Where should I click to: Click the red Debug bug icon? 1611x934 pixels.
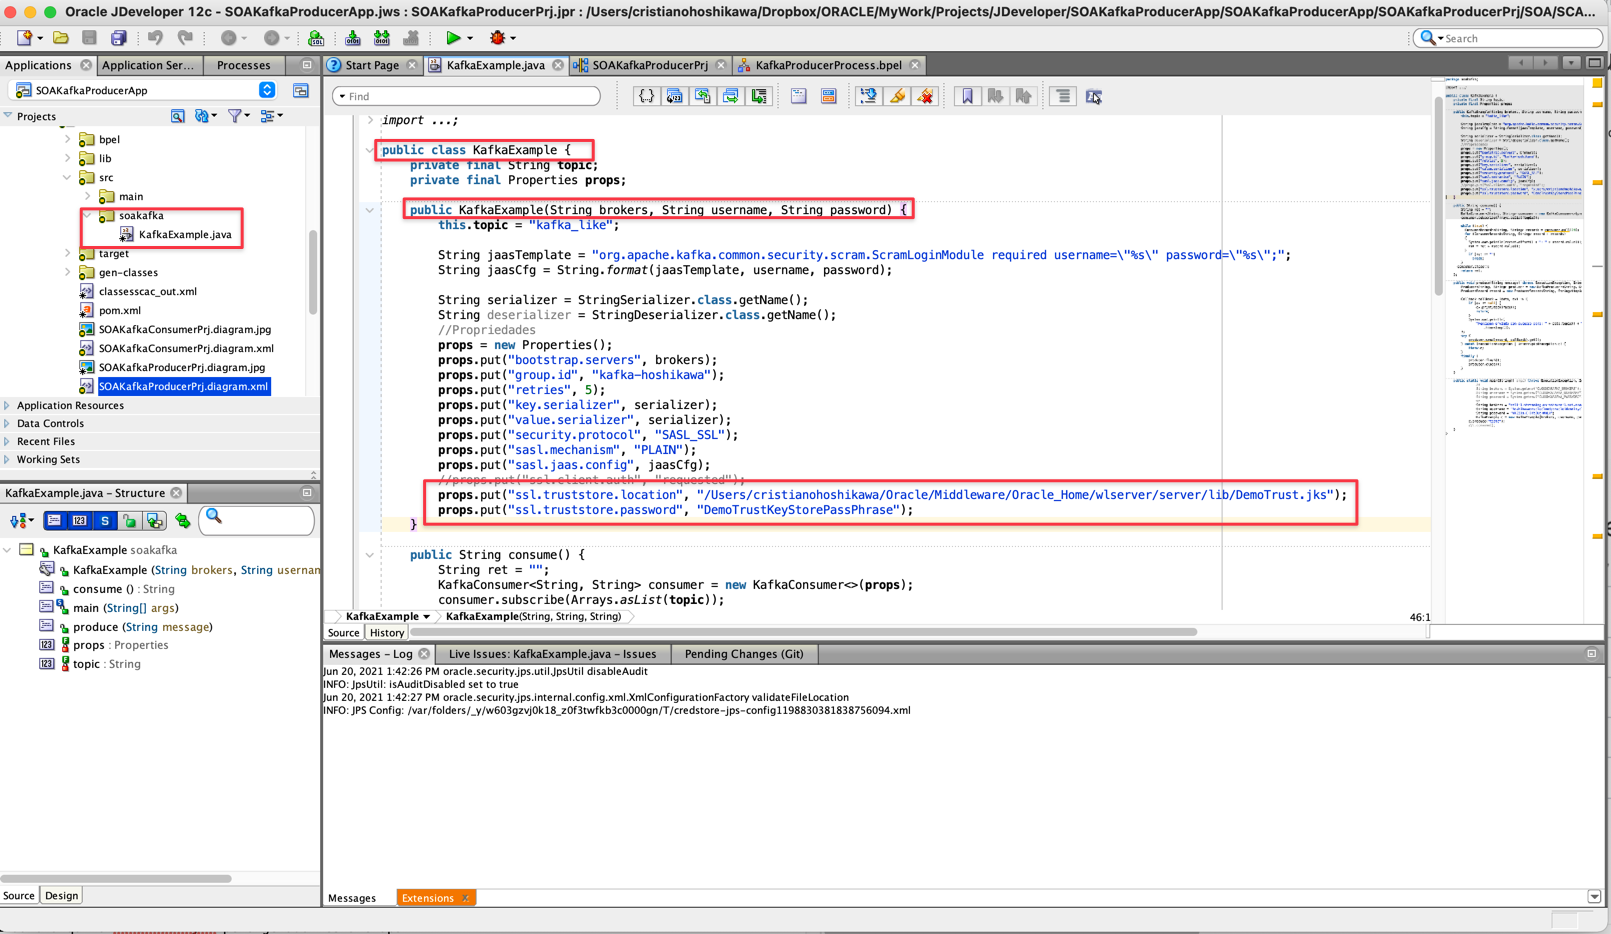pos(497,38)
